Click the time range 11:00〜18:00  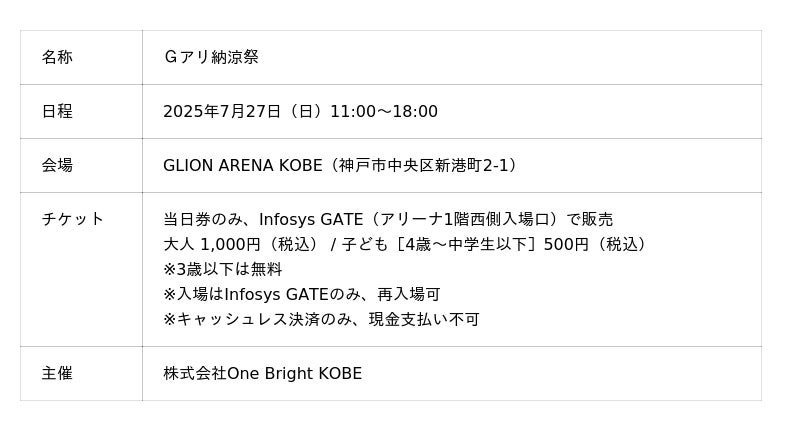(384, 111)
